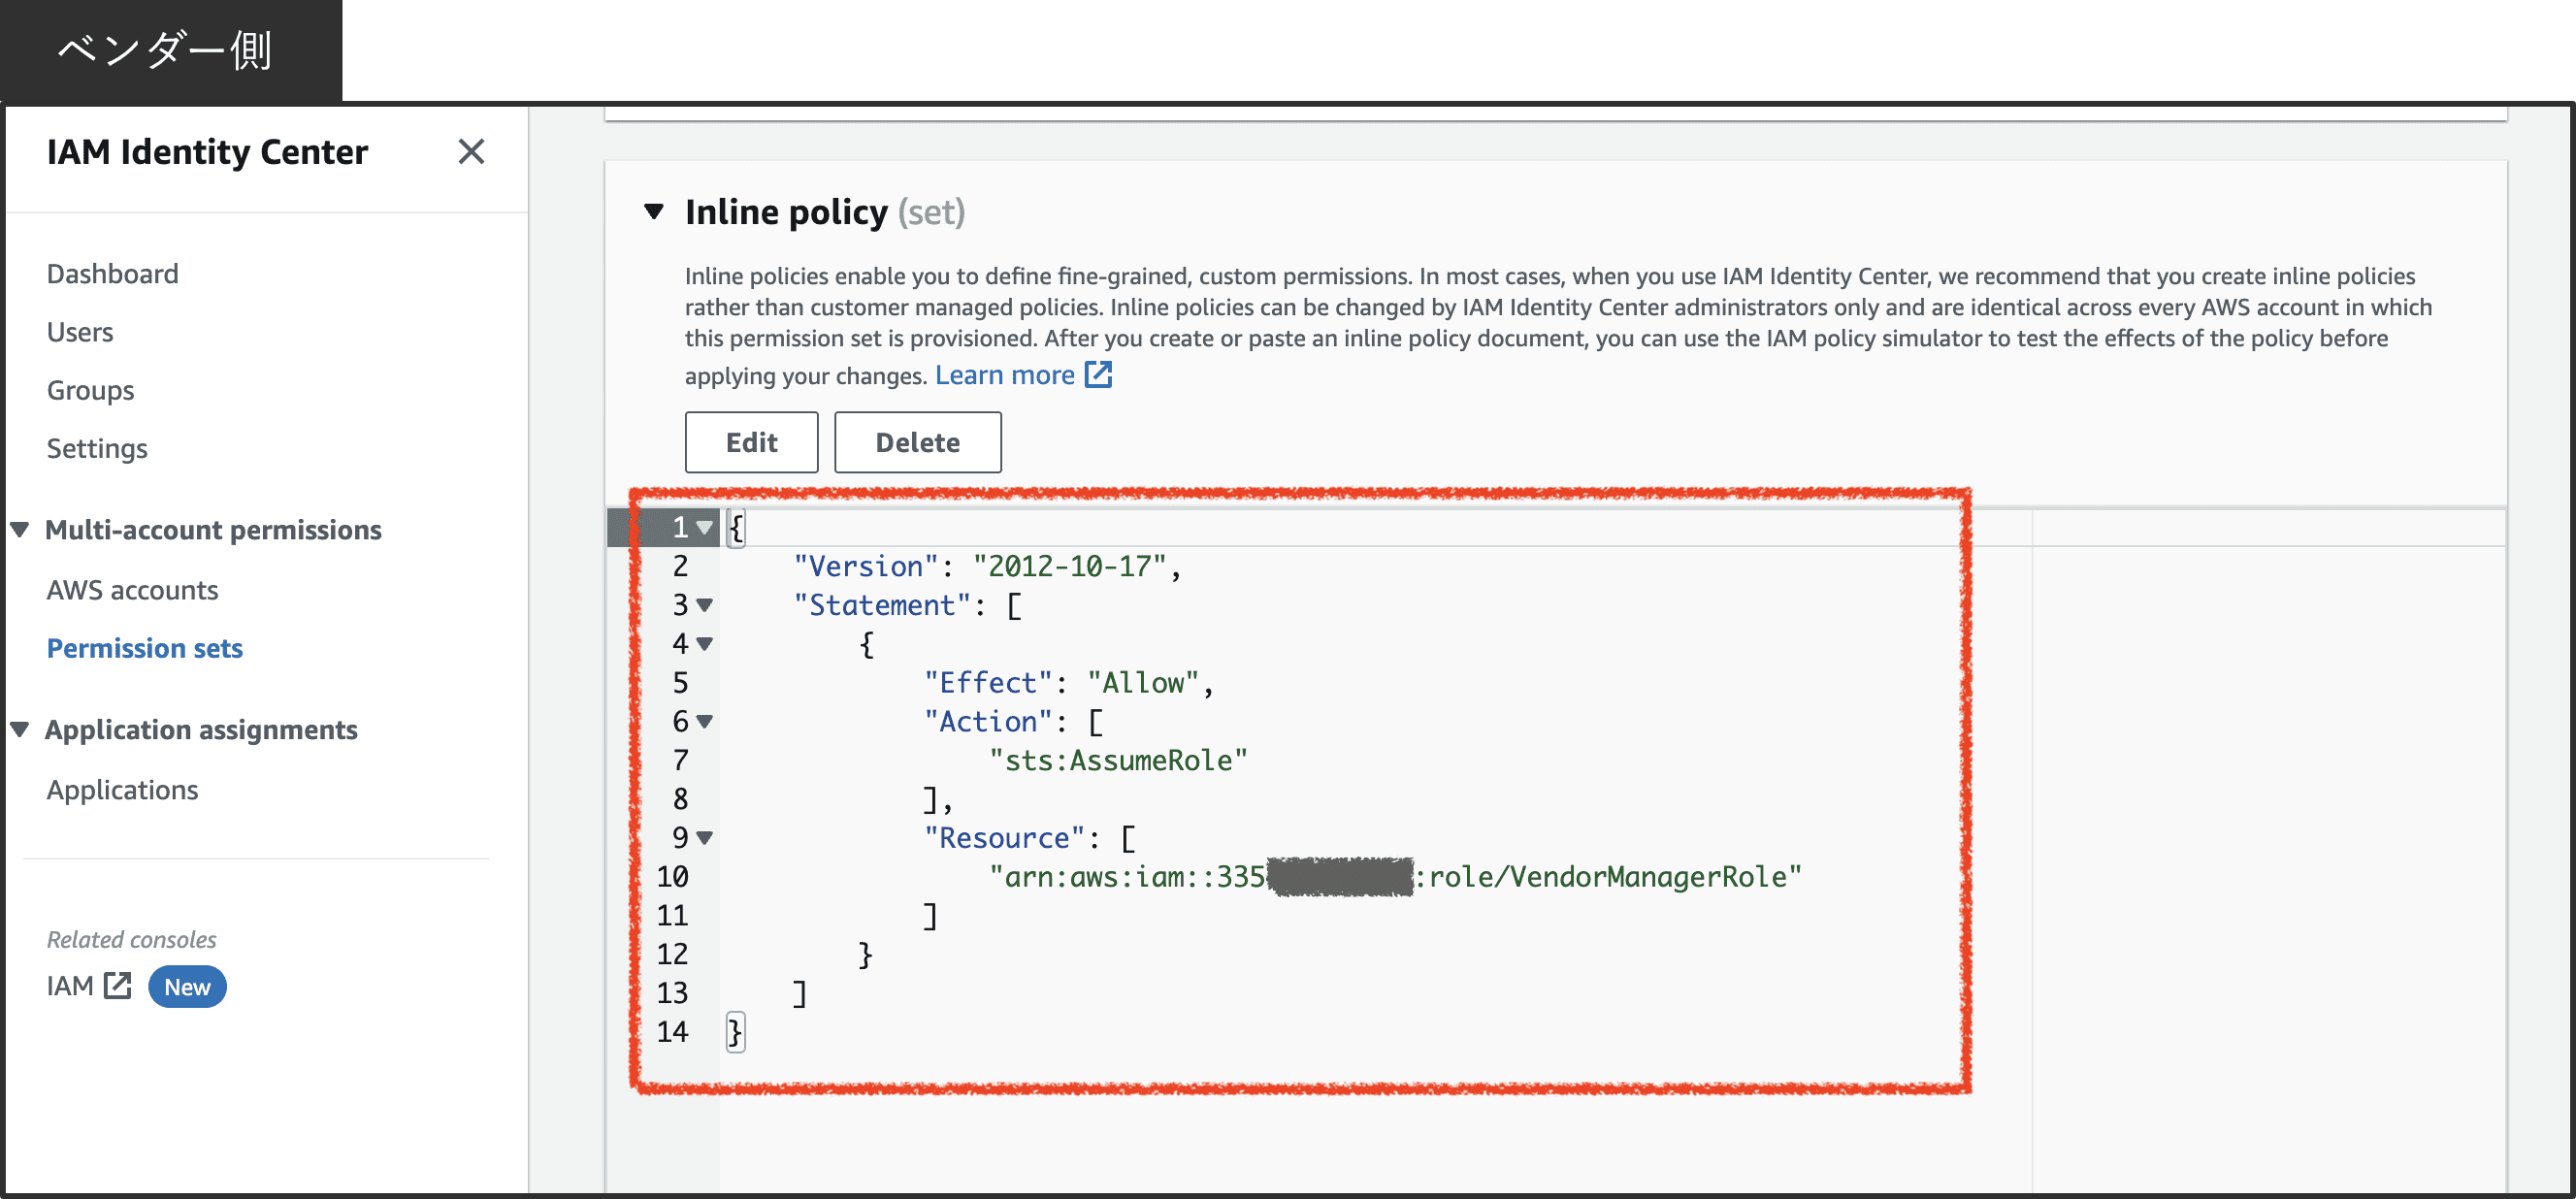Image resolution: width=2576 pixels, height=1199 pixels.
Task: Click the Inline policy heading text
Action: 786,212
